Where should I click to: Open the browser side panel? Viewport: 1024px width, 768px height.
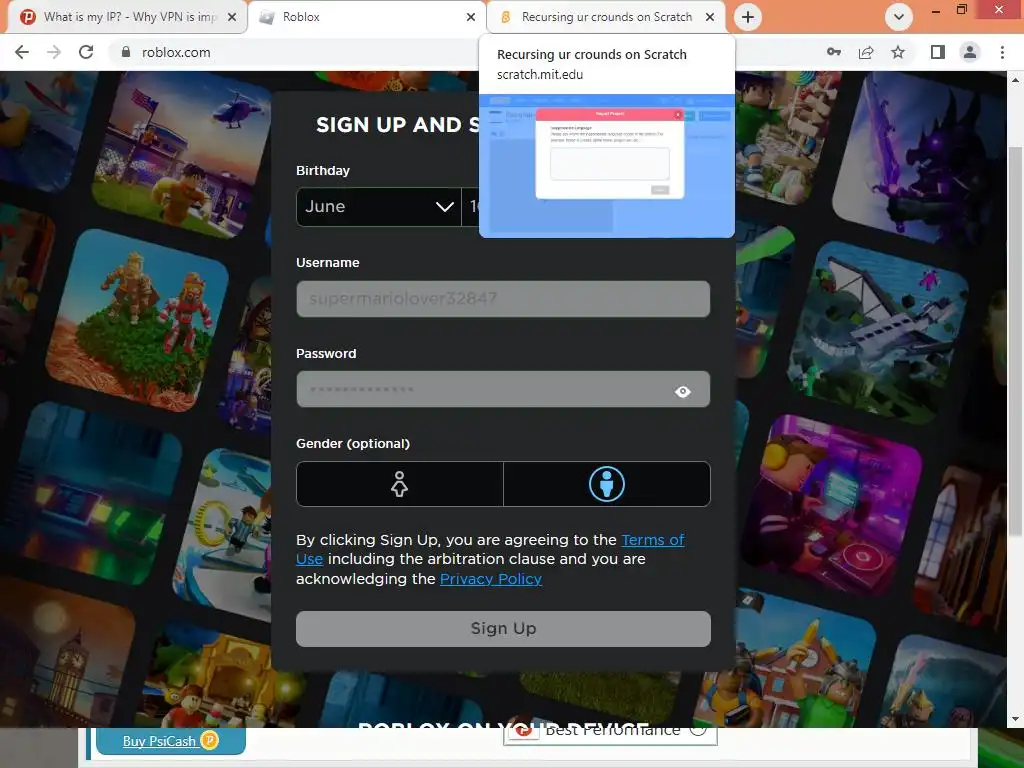(x=938, y=52)
